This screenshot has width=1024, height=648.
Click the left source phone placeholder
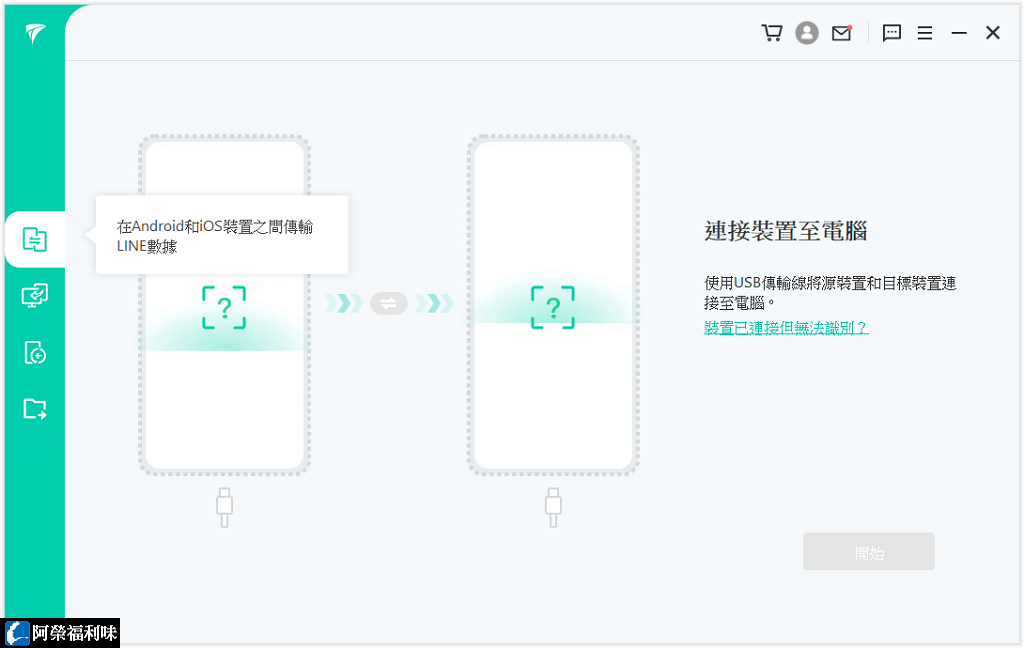click(x=224, y=305)
